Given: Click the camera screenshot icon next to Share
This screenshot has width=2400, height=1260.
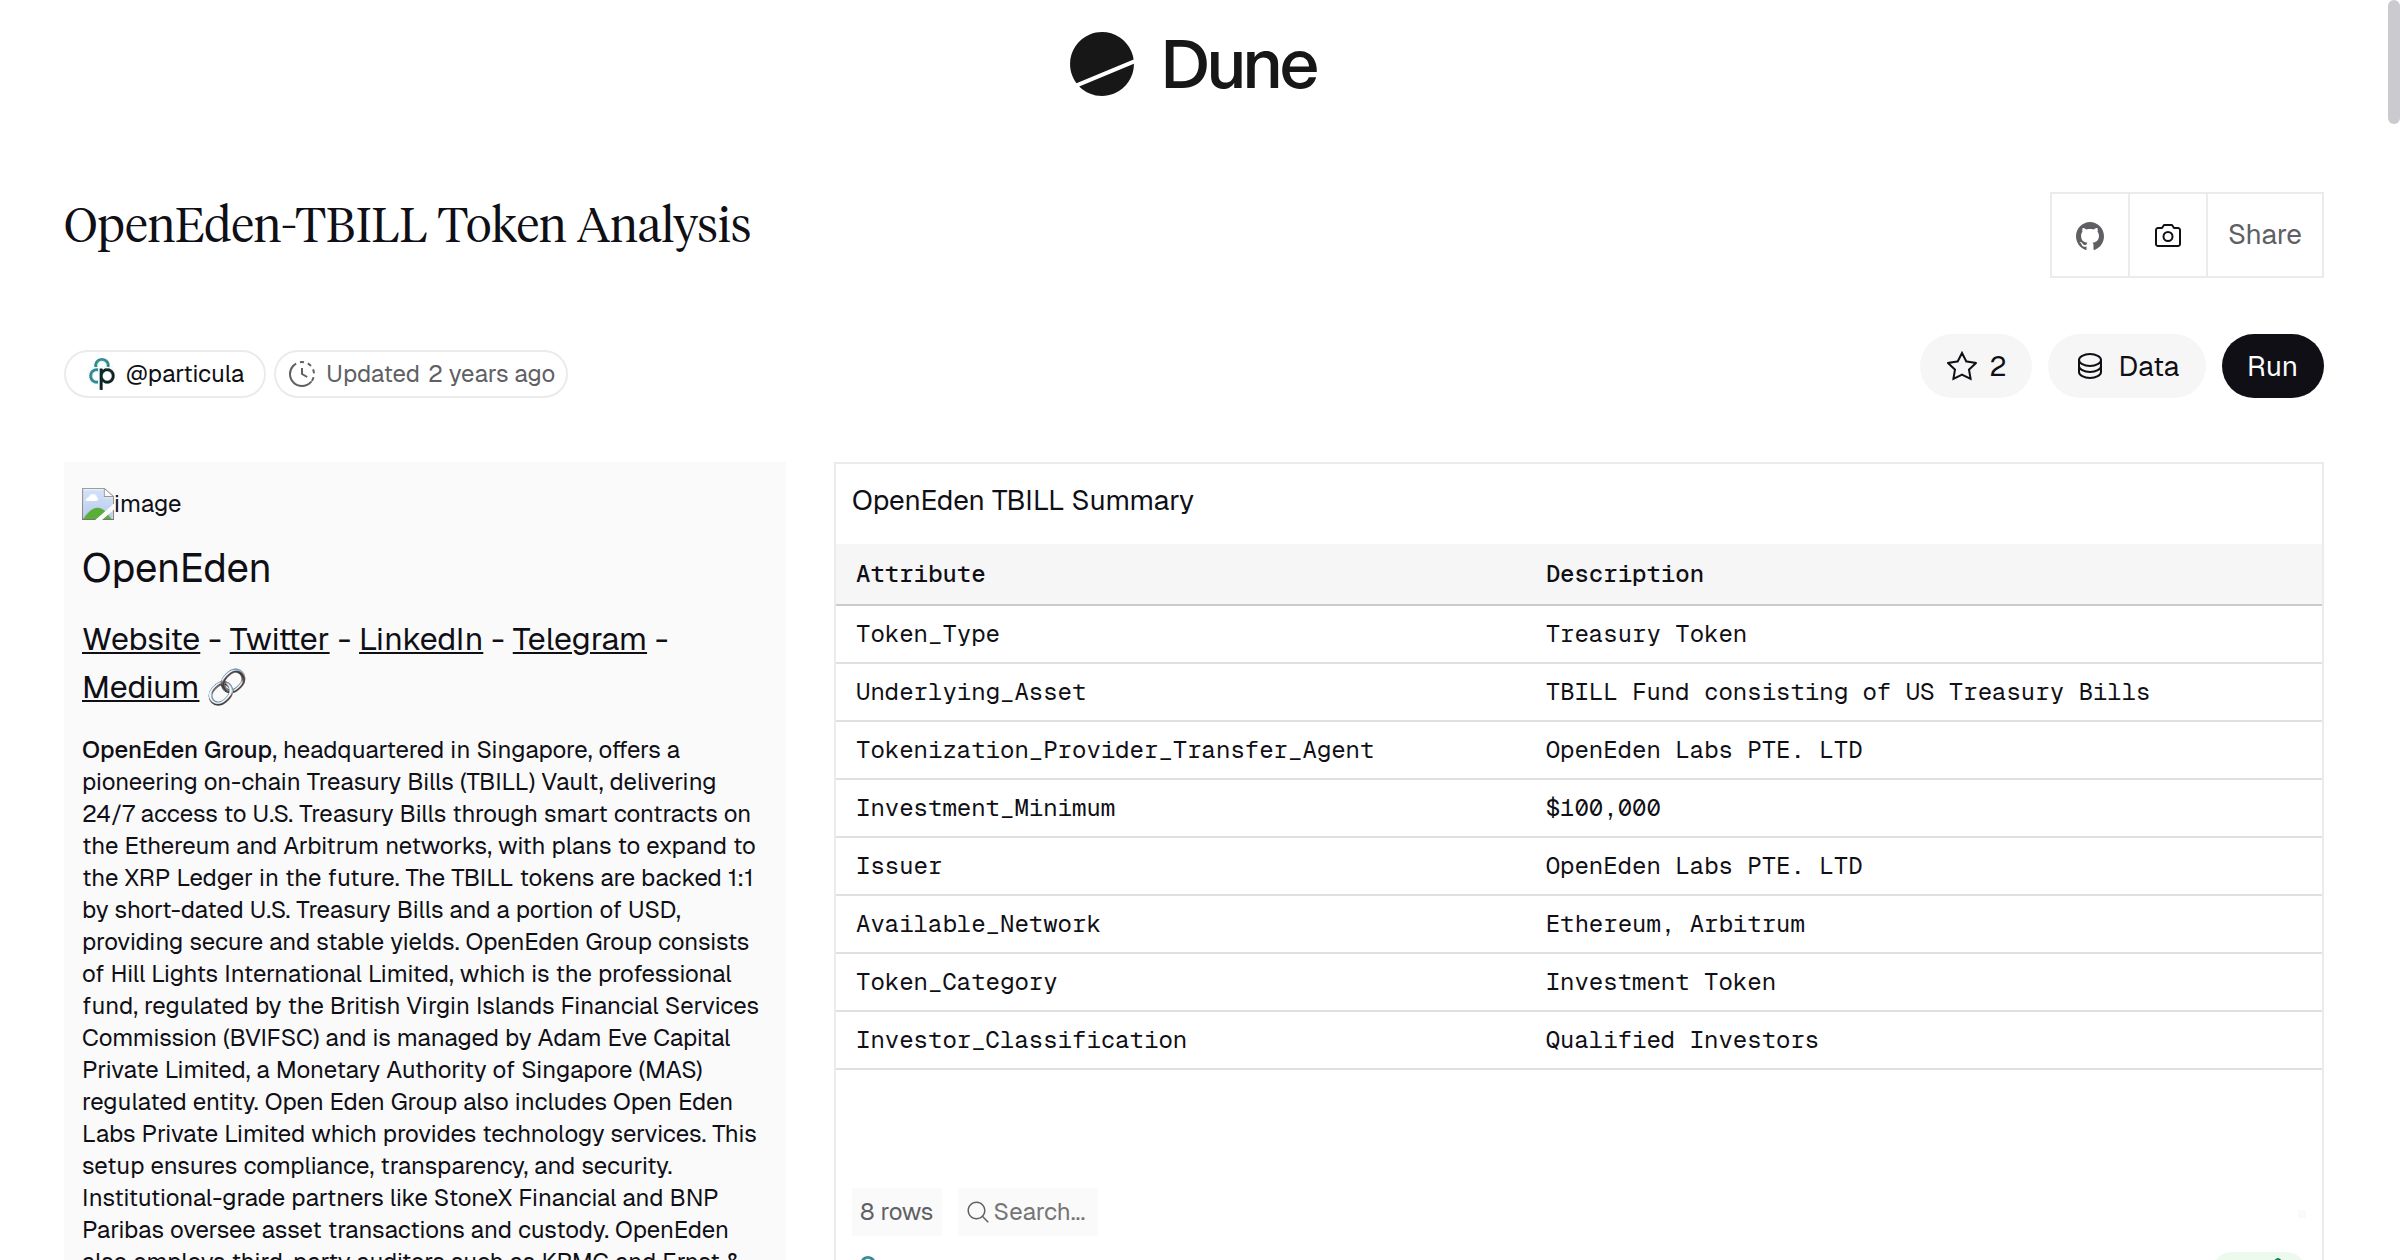Looking at the screenshot, I should 2167,234.
